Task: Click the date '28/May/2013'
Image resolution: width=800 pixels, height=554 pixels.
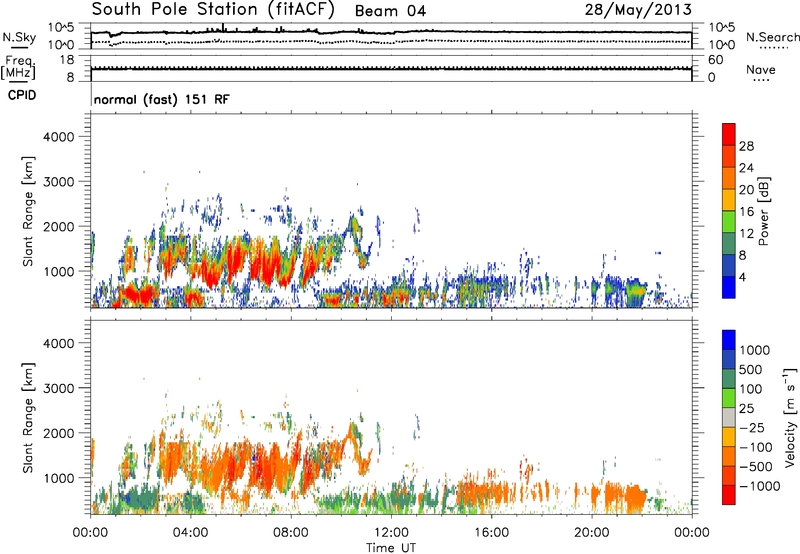Action: click(638, 10)
